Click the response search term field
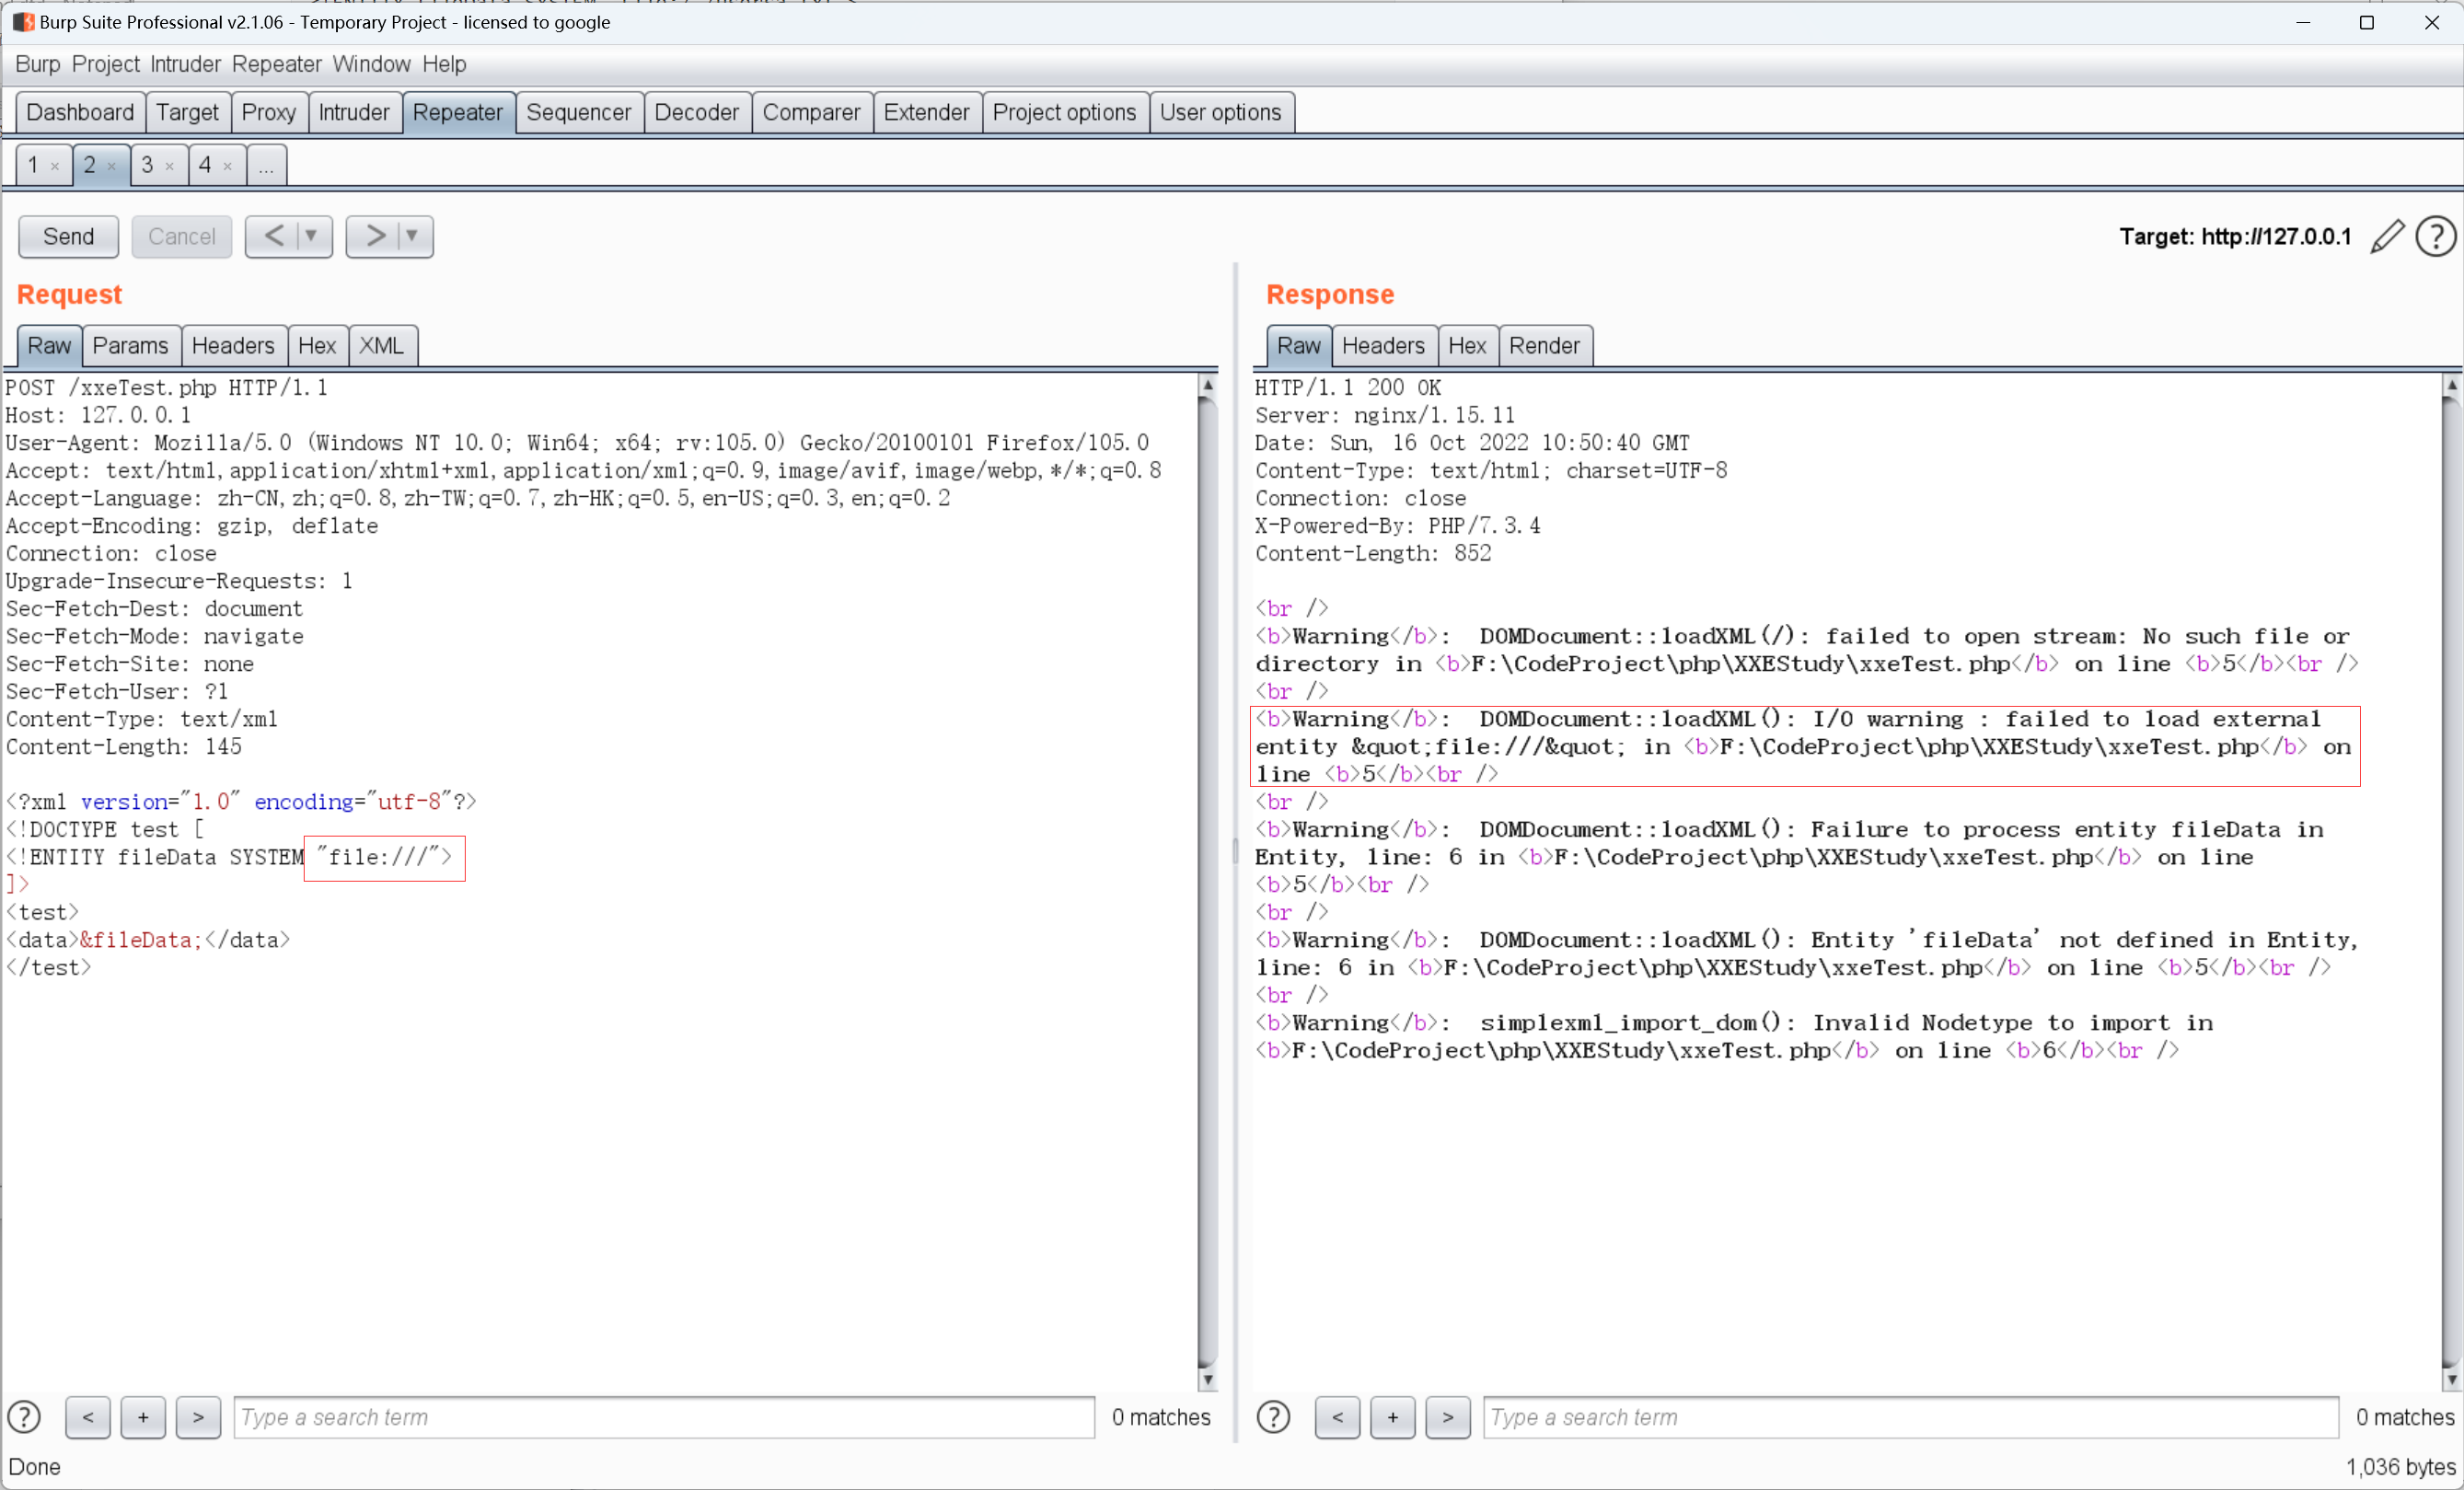 coord(1911,1417)
